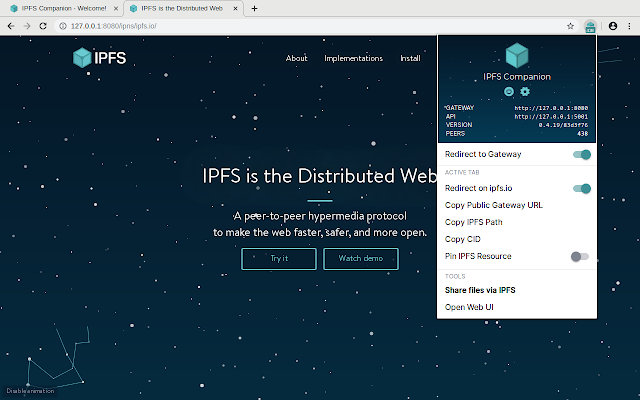This screenshot has height=400, width=640.
Task: Open a new browser tab
Action: 254,8
